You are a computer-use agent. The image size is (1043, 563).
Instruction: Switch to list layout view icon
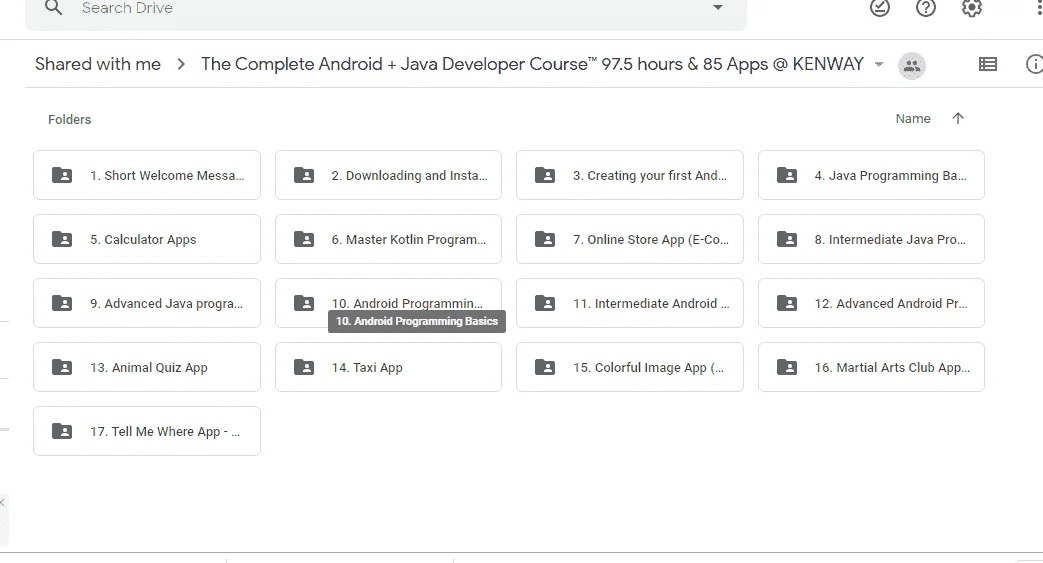[988, 64]
